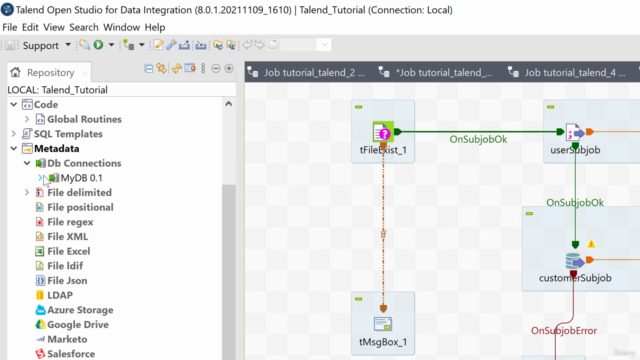640x360 pixels.
Task: Click the second folder sync toolbar icon
Action: tap(231, 45)
